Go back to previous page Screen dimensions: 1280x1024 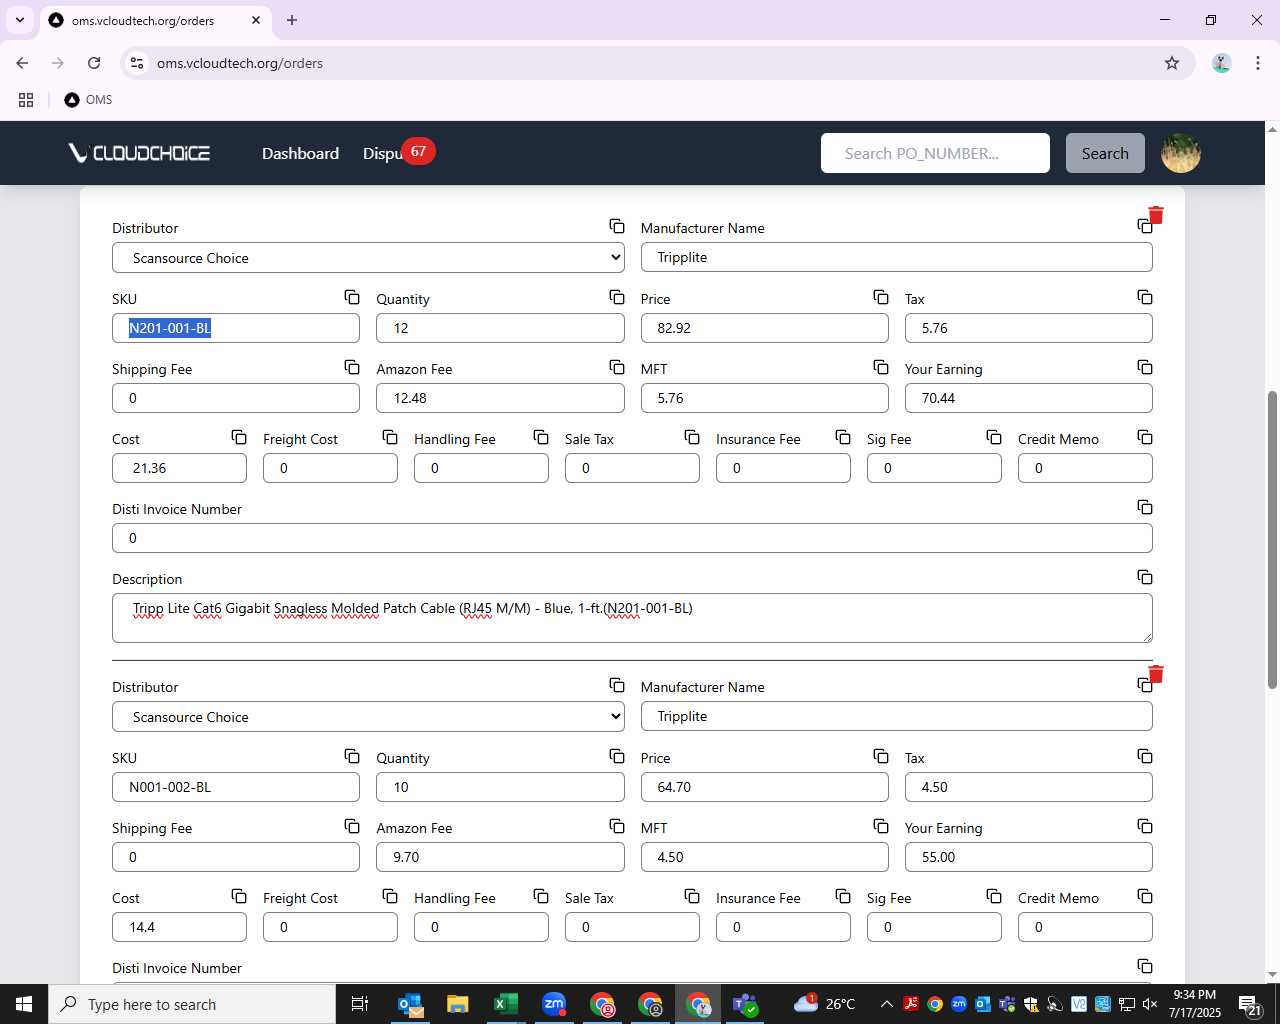(x=22, y=63)
